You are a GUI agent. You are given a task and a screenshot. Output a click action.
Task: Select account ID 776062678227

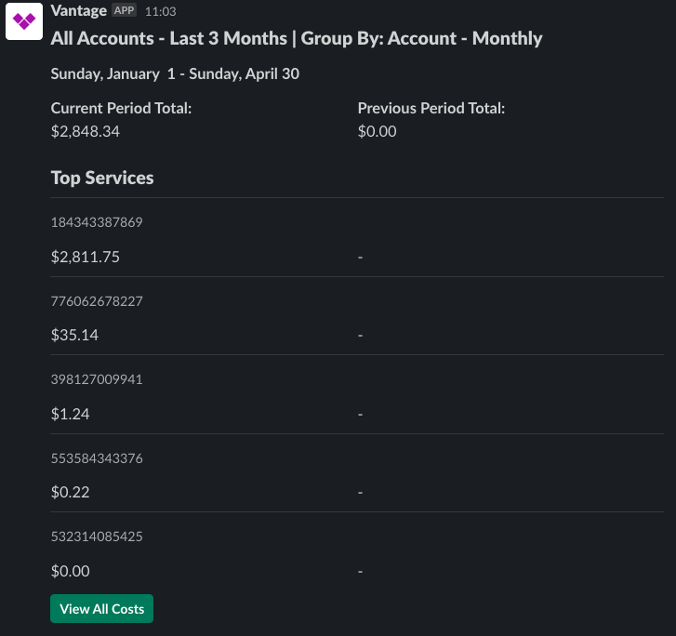[97, 301]
